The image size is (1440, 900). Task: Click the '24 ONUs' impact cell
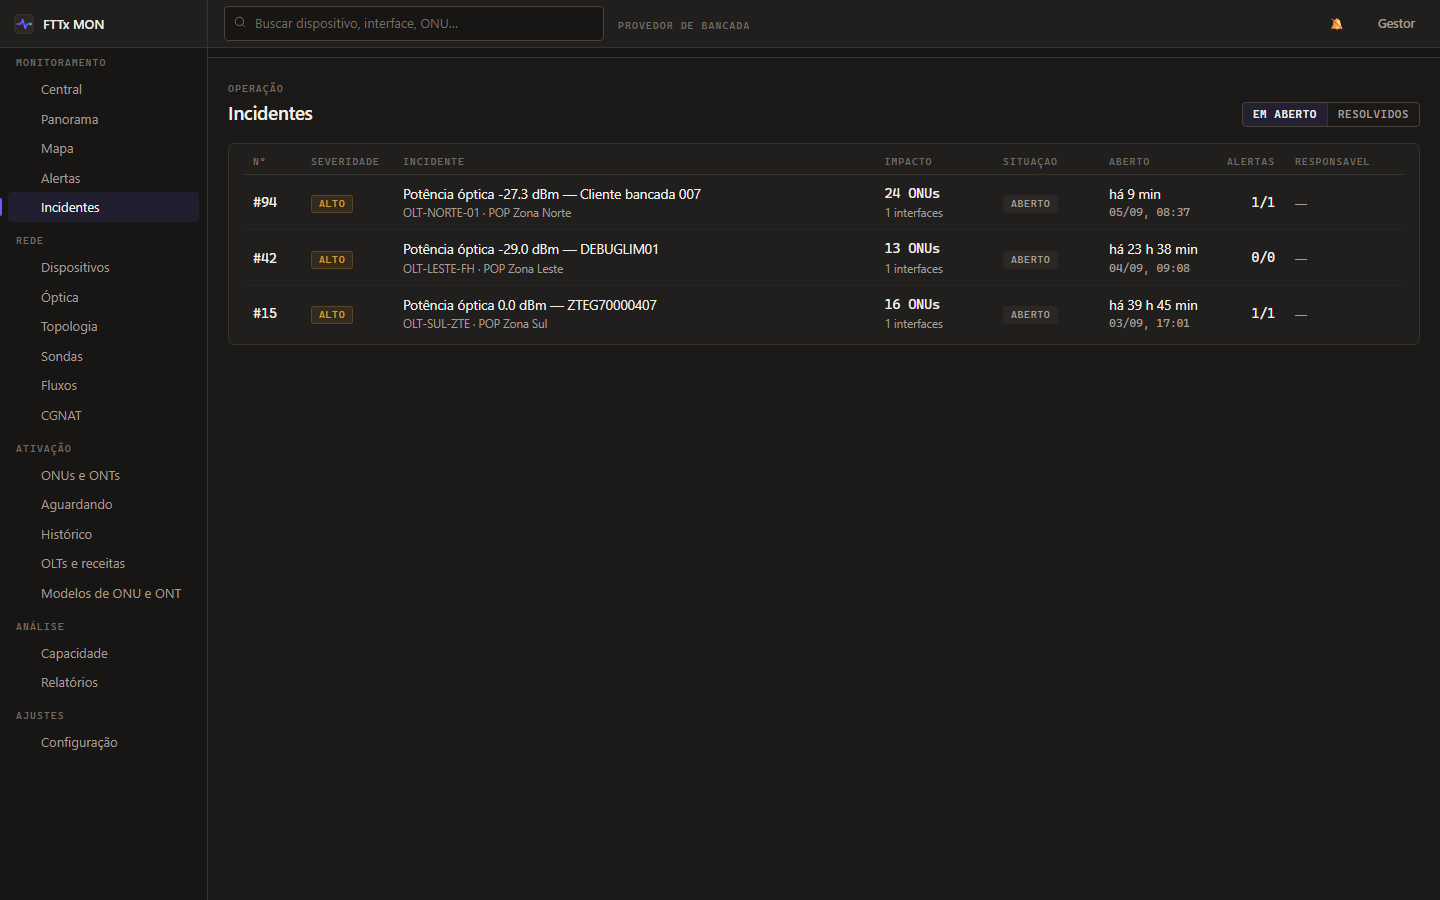pos(912,193)
